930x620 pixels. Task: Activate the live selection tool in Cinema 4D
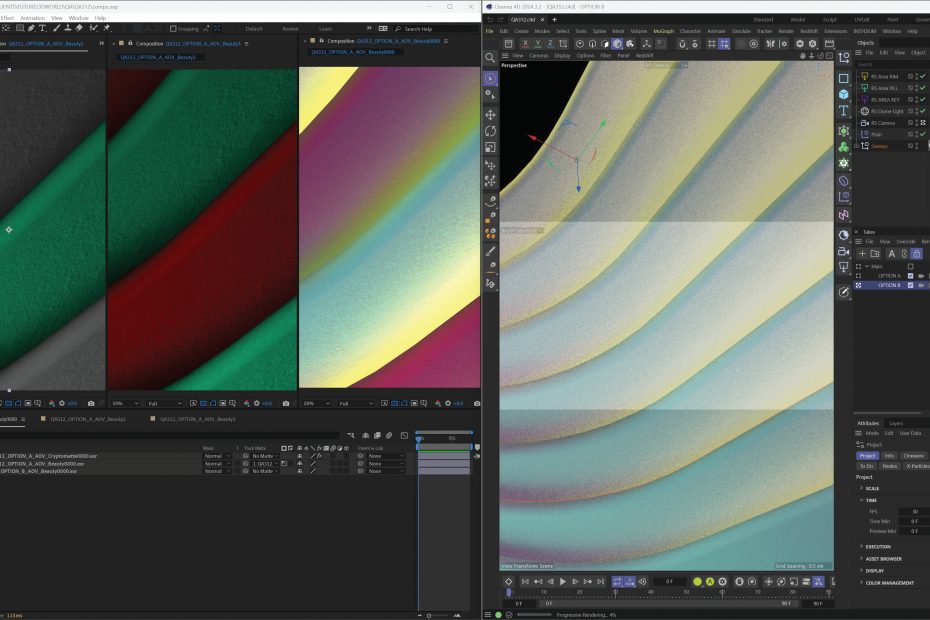pyautogui.click(x=491, y=78)
